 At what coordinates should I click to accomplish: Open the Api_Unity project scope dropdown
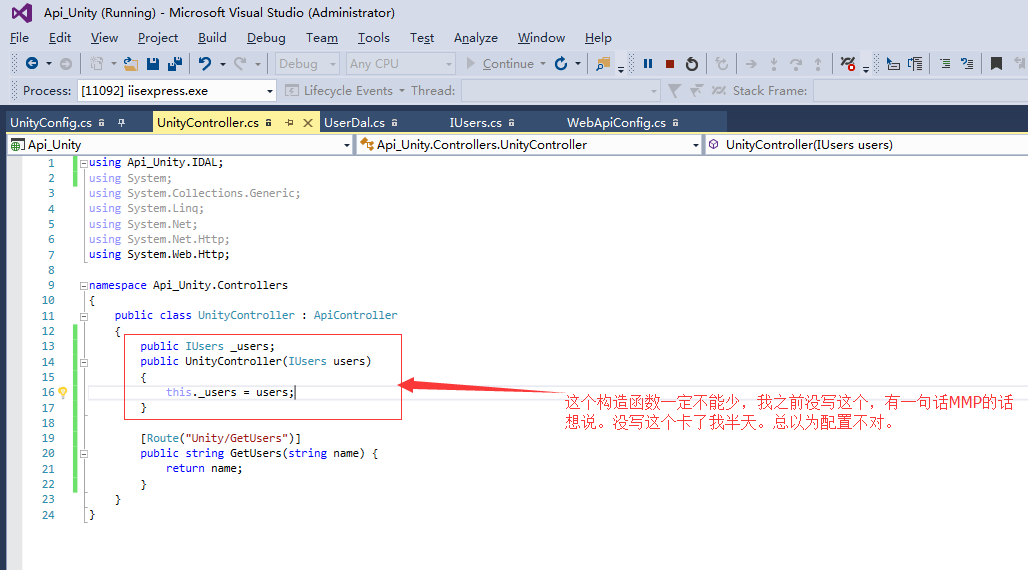(x=180, y=145)
